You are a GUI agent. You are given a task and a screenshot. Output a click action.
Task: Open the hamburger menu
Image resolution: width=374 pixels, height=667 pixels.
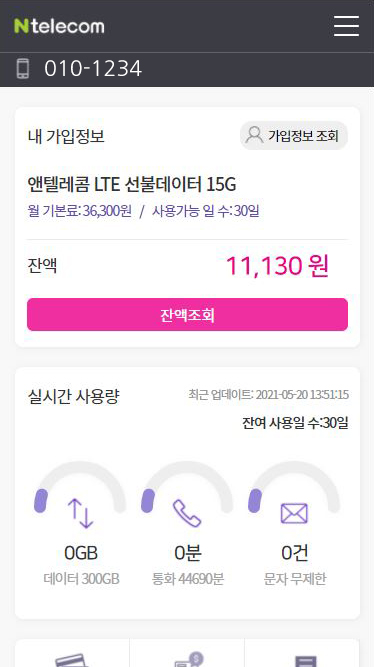tap(346, 26)
